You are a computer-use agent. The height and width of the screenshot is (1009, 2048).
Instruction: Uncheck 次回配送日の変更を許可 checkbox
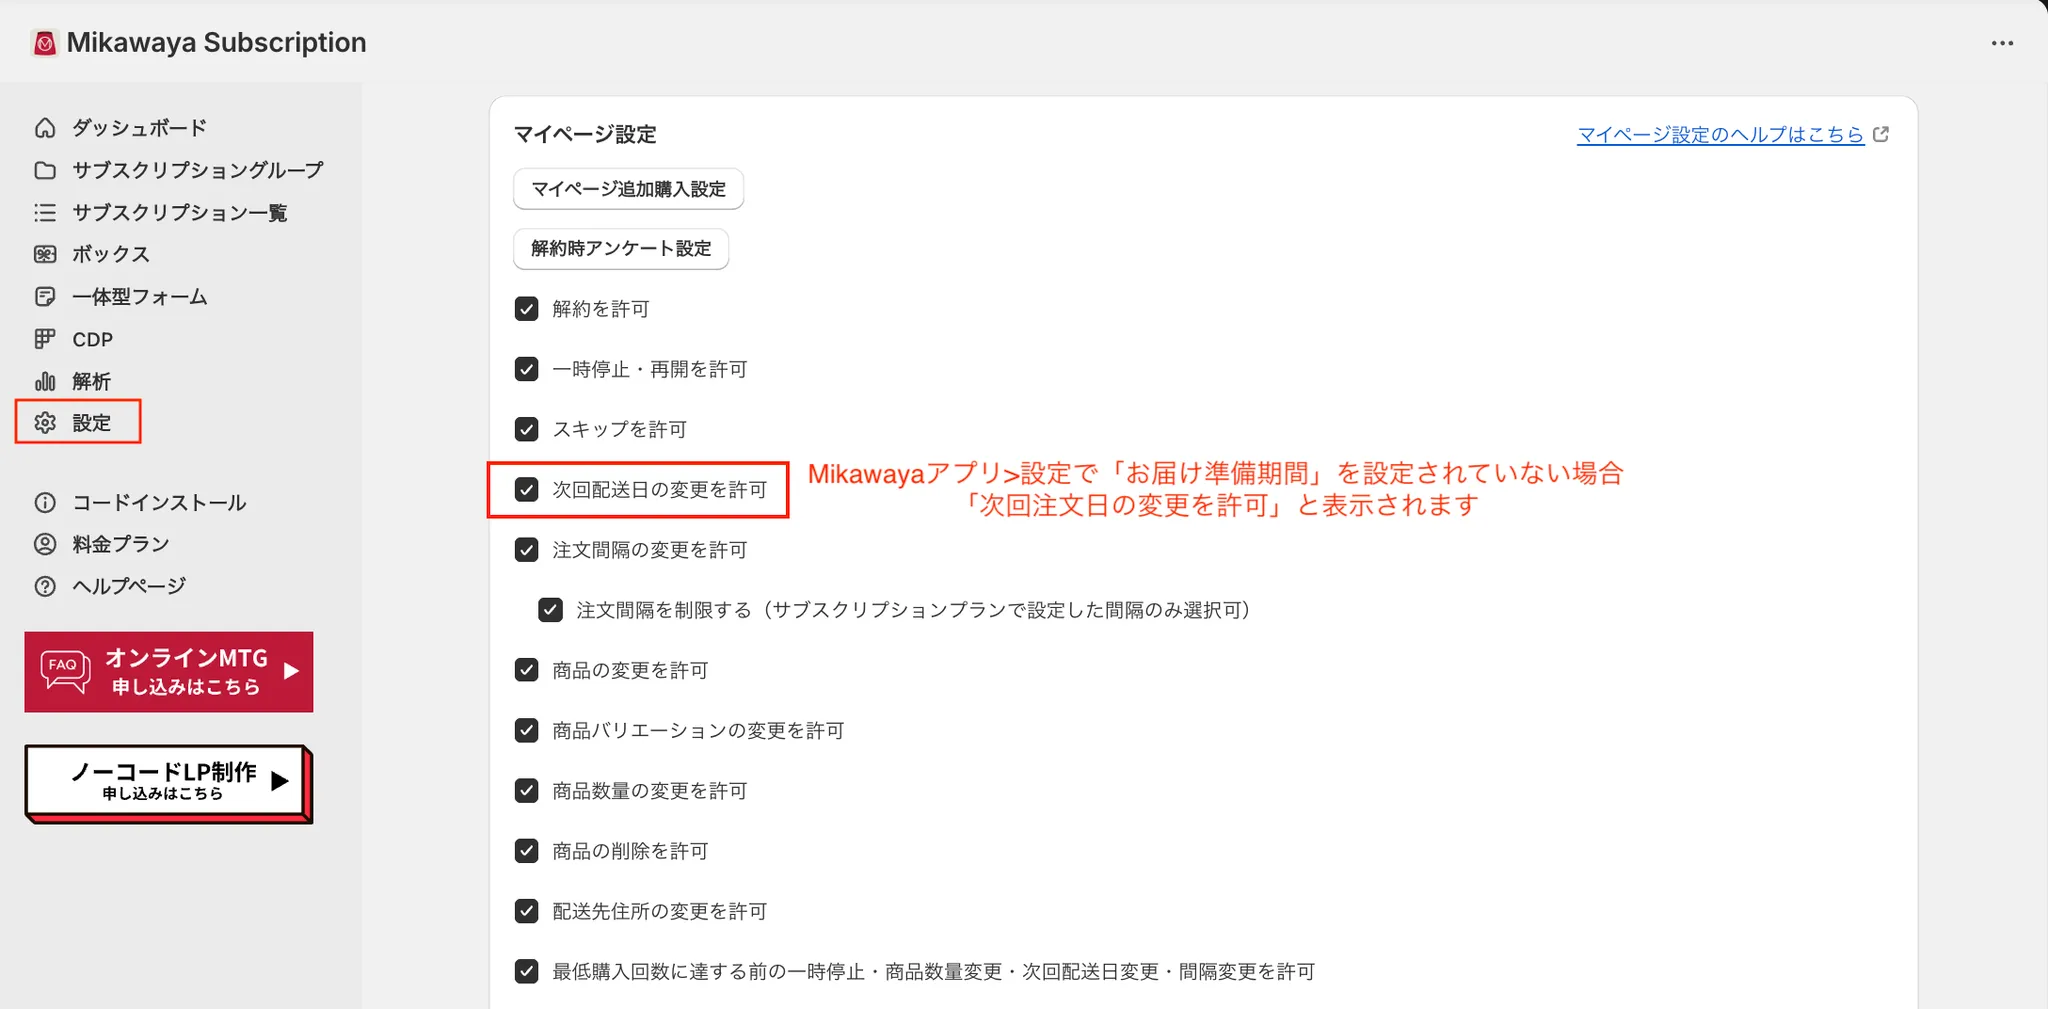click(527, 489)
